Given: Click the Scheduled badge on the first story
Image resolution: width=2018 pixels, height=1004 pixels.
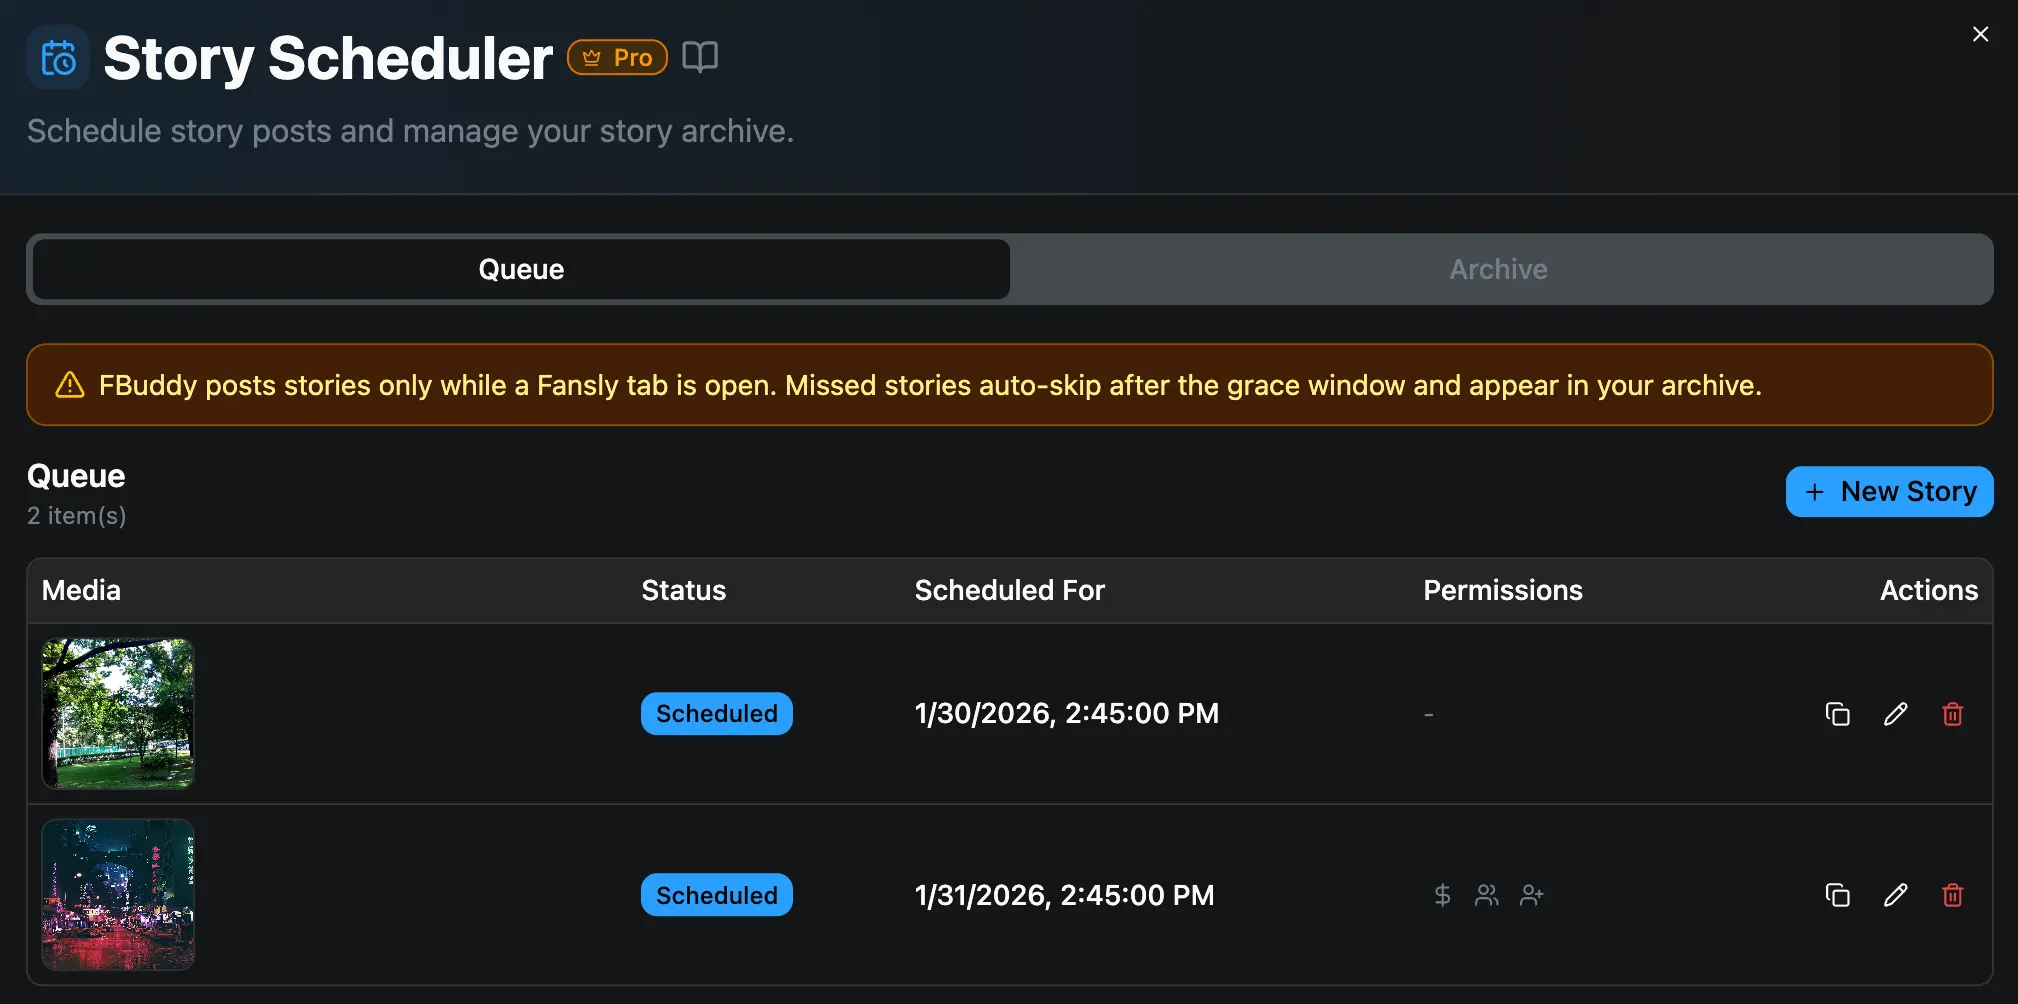Looking at the screenshot, I should [x=716, y=713].
